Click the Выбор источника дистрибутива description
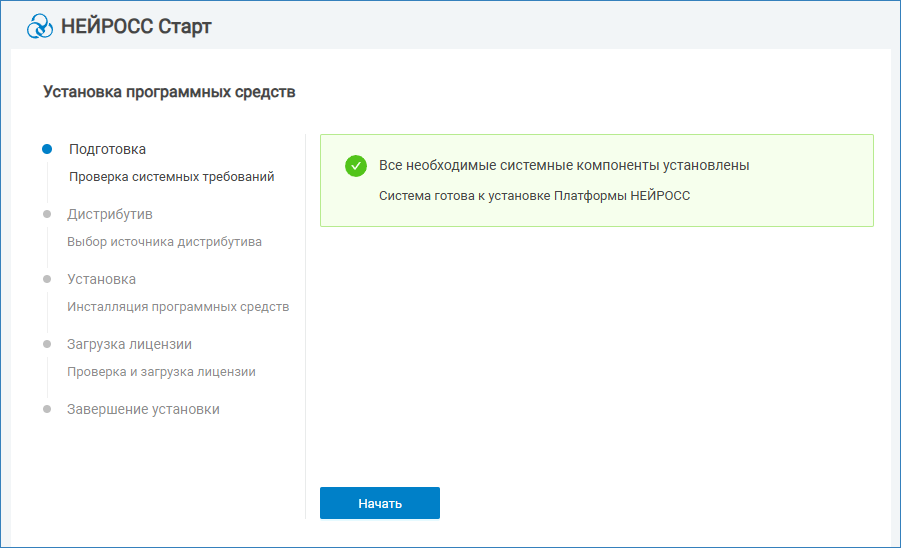Viewport: 901px width, 548px height. (x=165, y=242)
